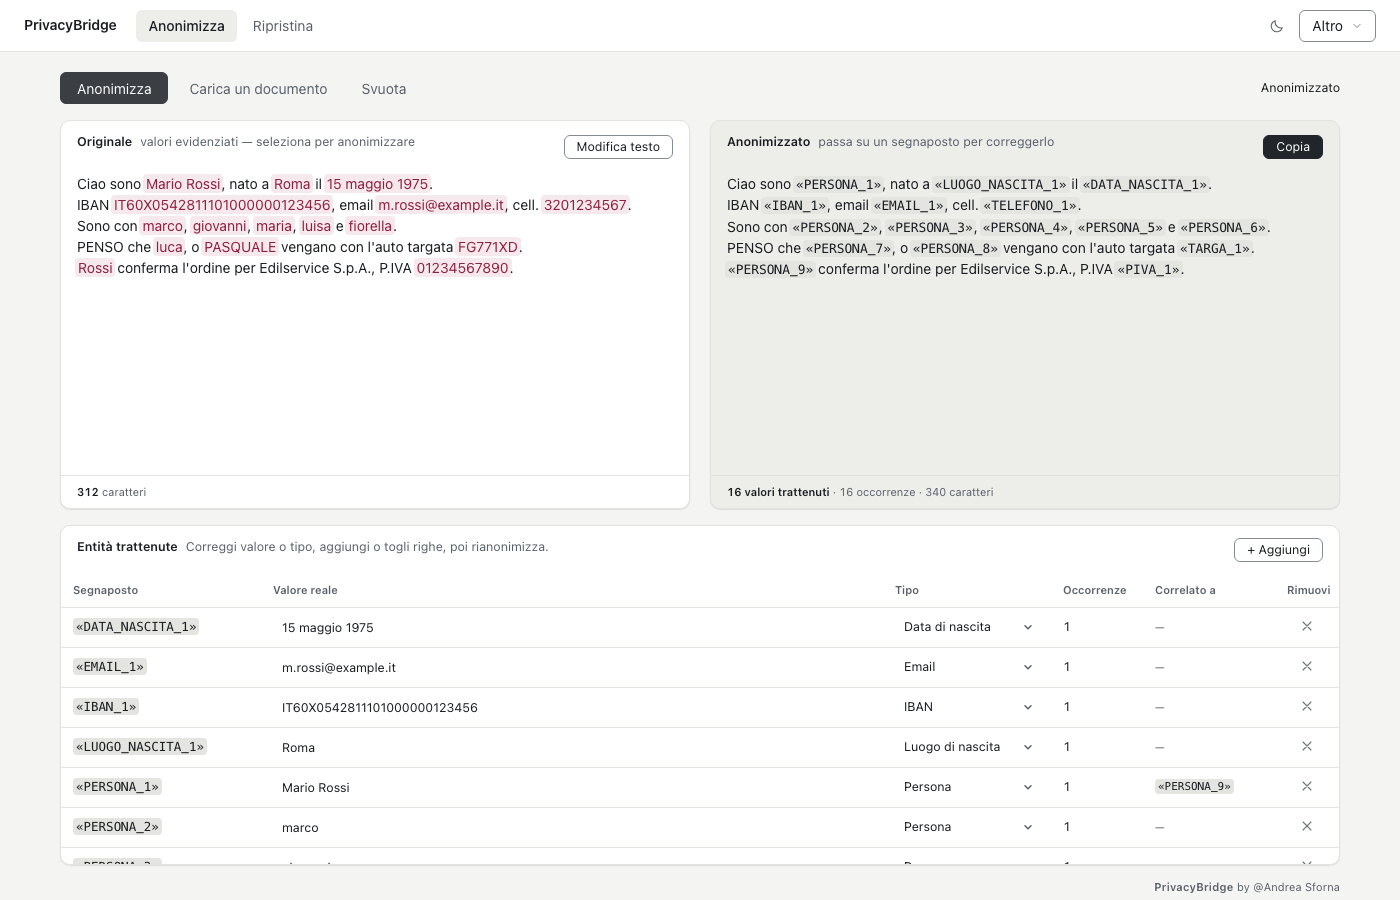Open Carica un documento
Screen dimensions: 1400x900
(x=258, y=89)
